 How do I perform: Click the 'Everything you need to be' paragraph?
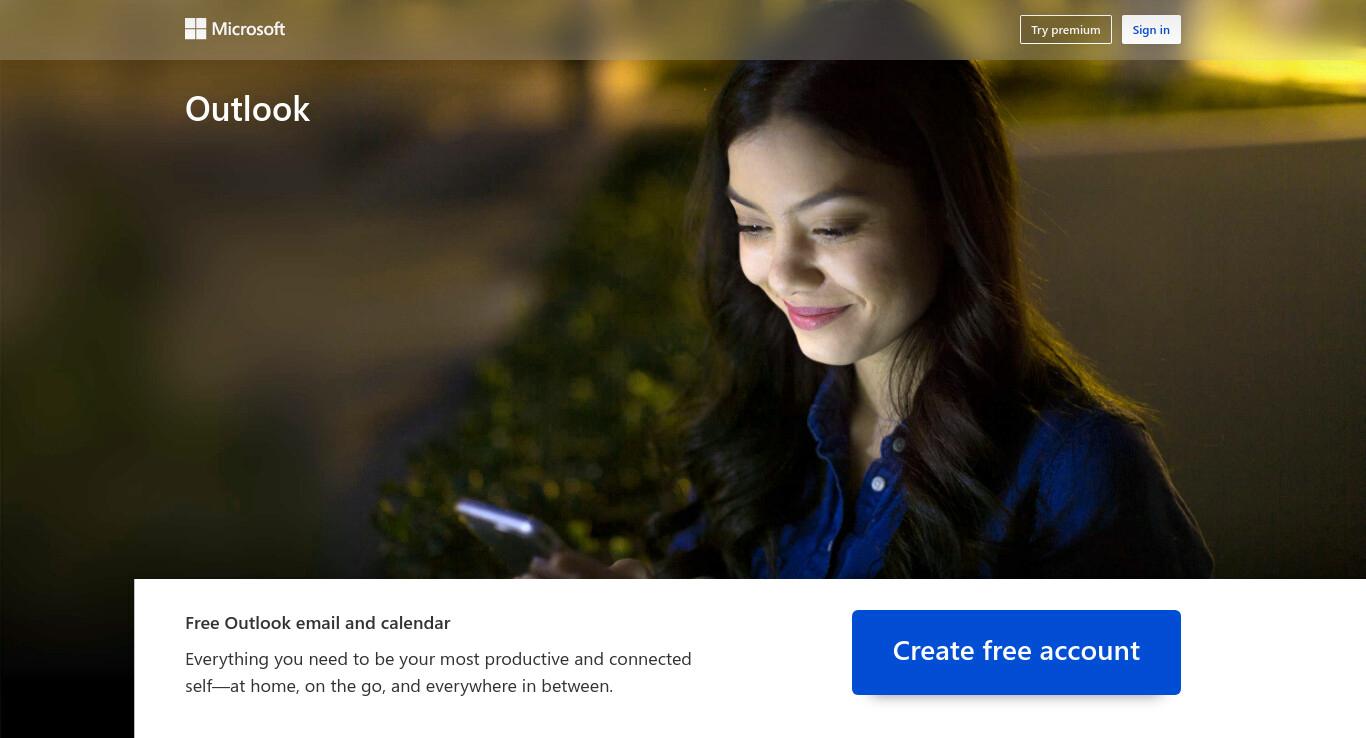(438, 672)
